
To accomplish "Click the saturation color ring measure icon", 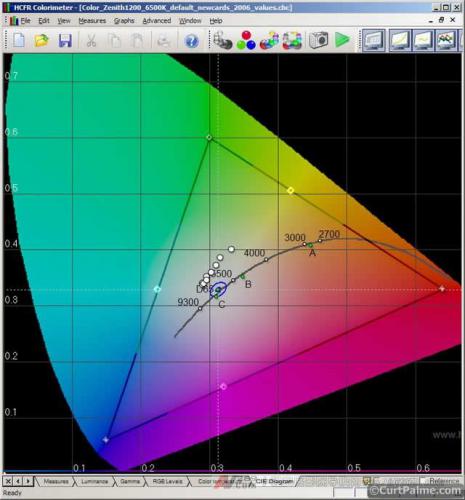I will (292, 40).
